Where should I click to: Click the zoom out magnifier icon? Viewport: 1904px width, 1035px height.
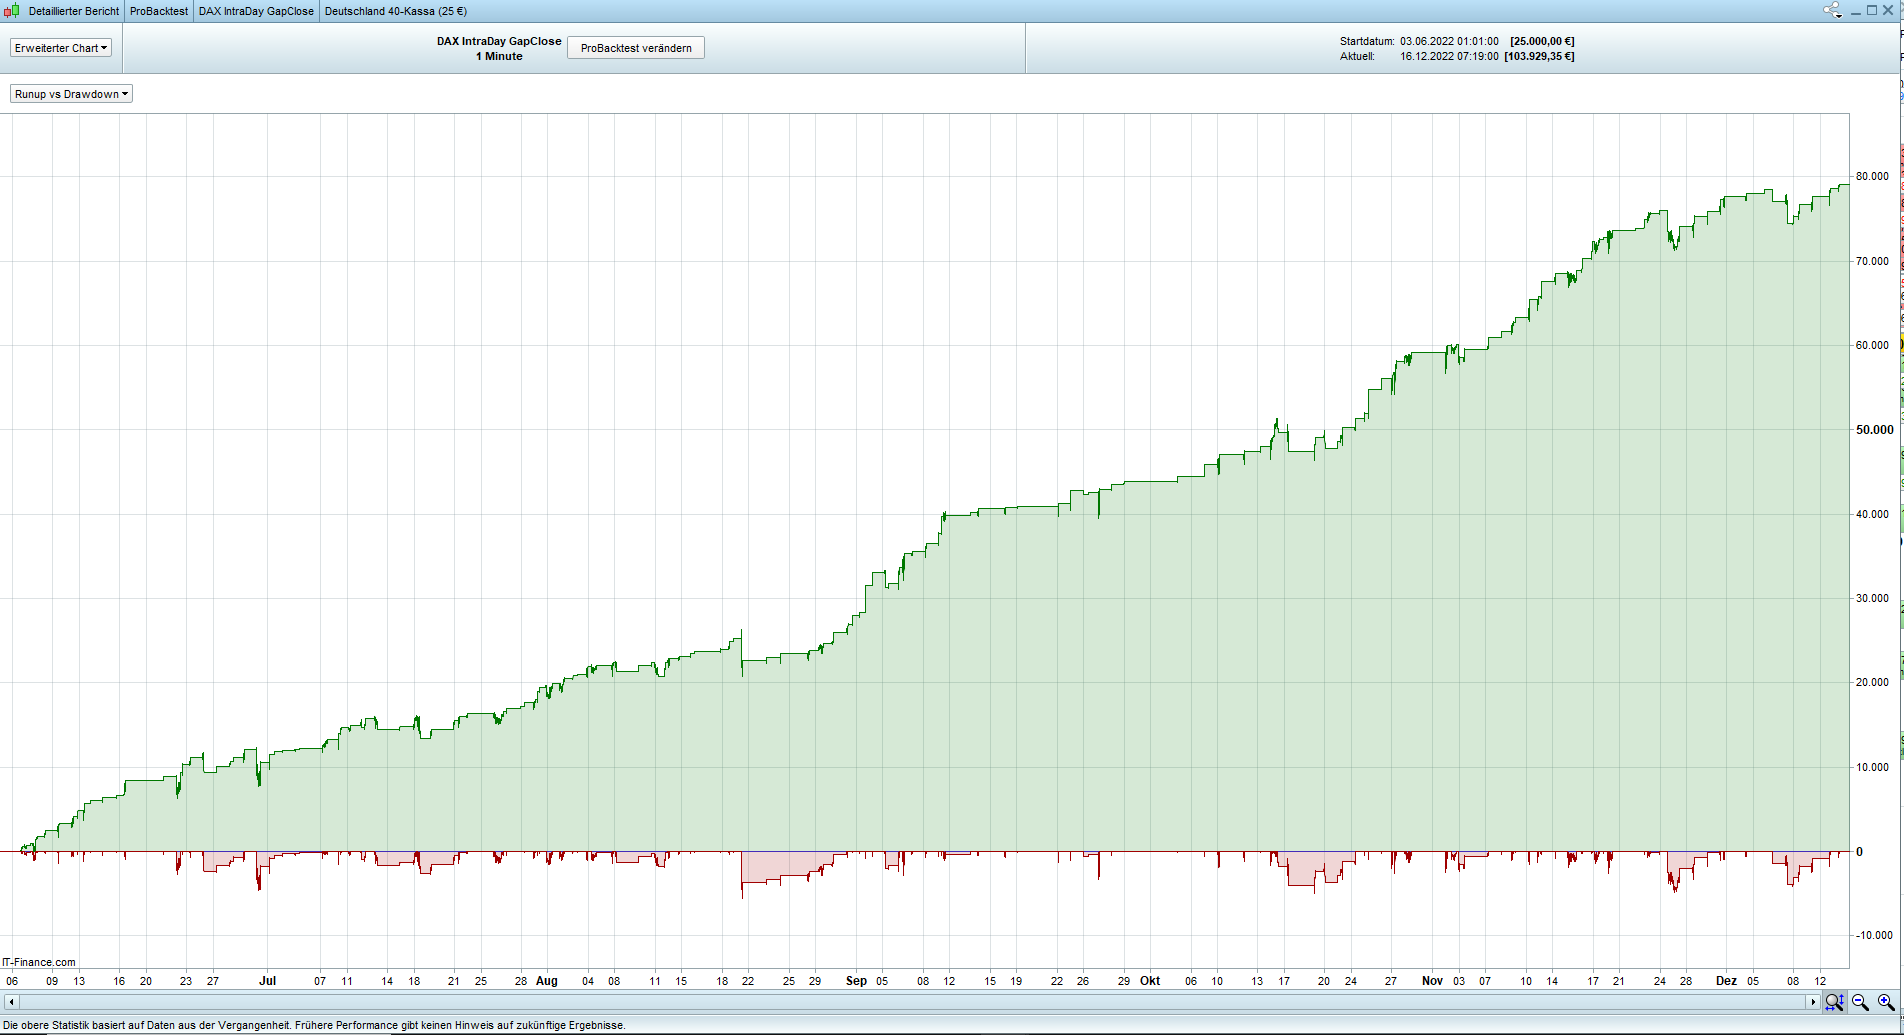(1860, 1002)
